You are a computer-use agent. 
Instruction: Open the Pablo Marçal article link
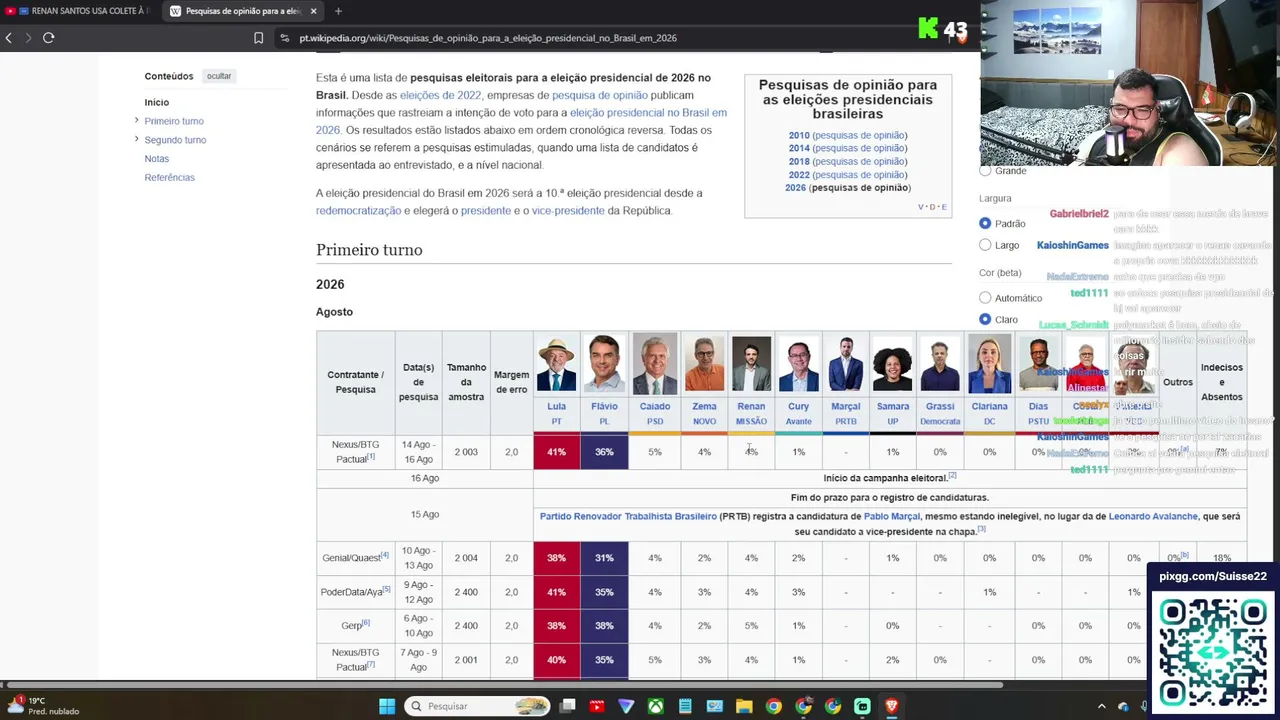891,516
